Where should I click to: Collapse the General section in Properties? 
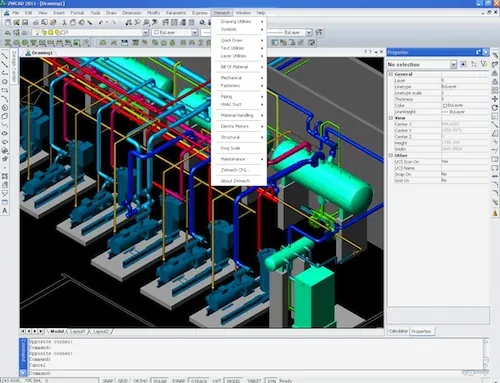[x=390, y=74]
